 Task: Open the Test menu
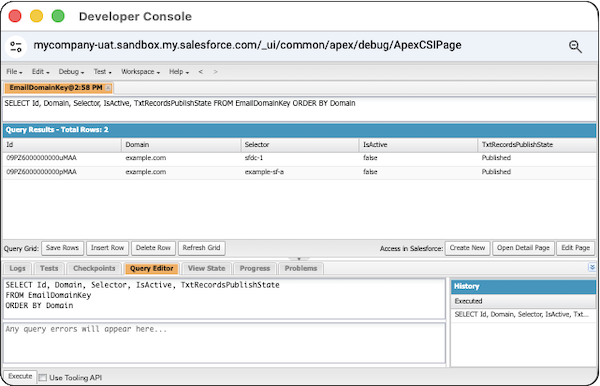coord(103,72)
